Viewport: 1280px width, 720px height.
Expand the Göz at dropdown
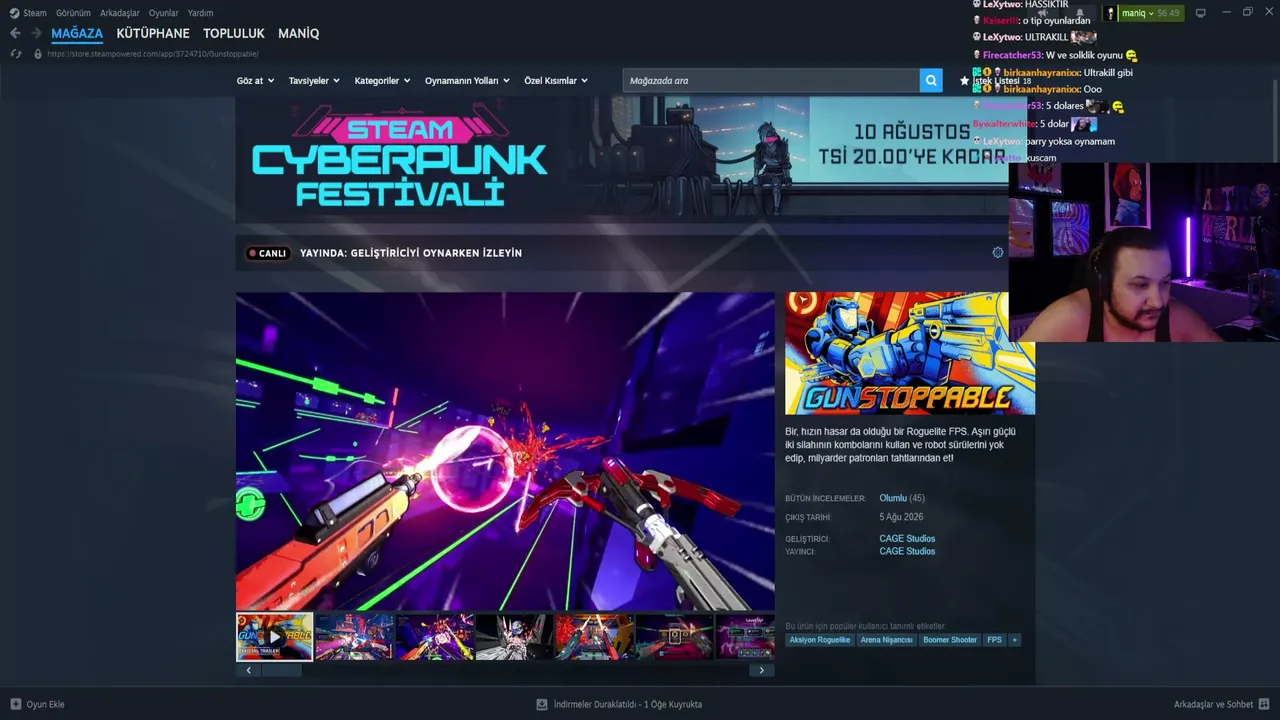pos(255,81)
